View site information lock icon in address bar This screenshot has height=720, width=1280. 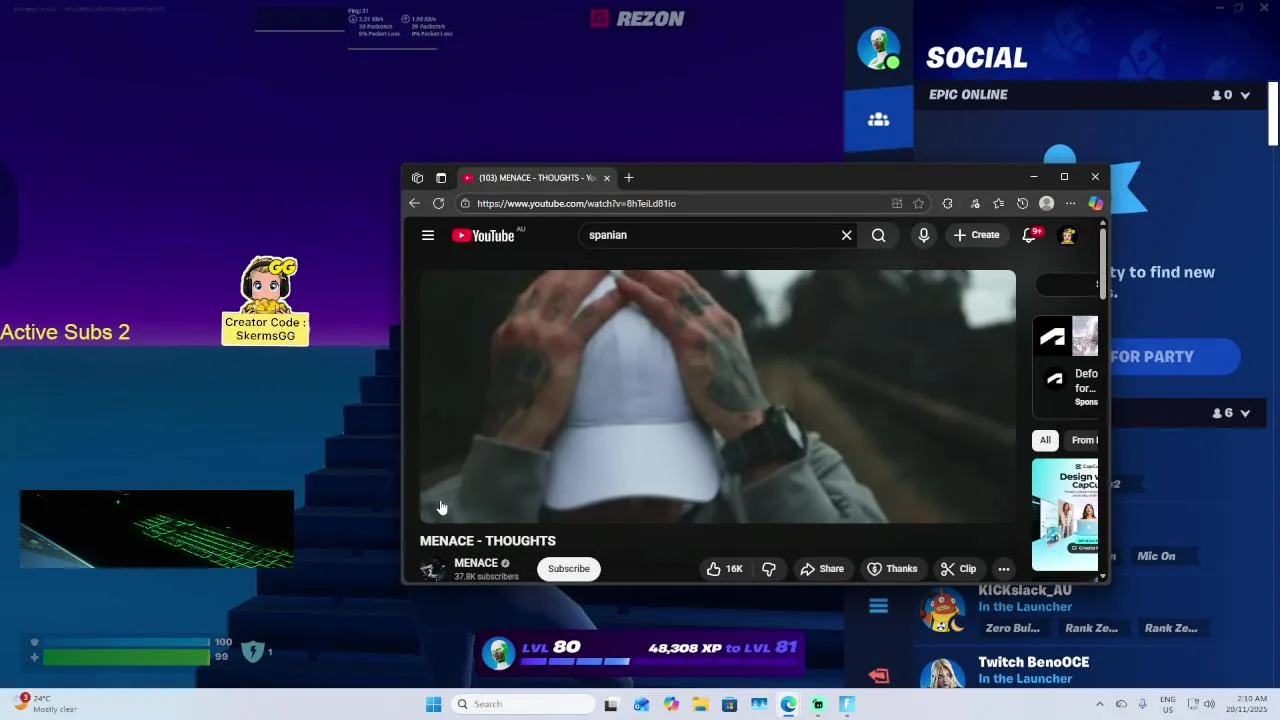pyautogui.click(x=464, y=203)
